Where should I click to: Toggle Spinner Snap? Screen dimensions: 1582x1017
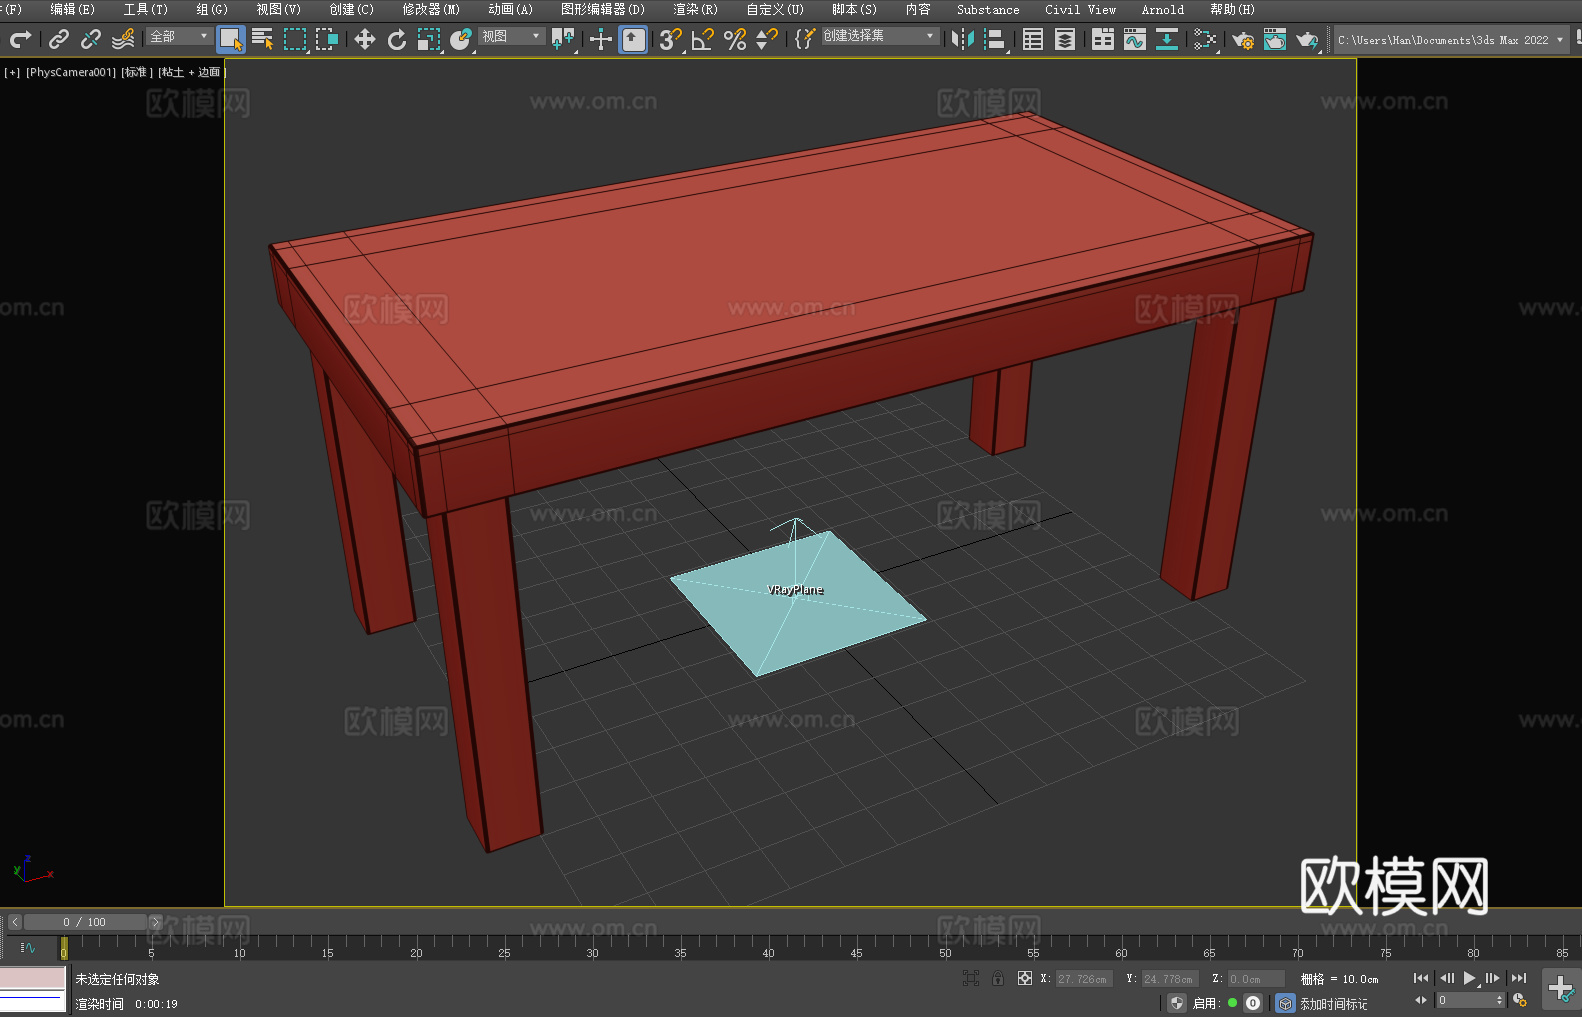click(x=767, y=39)
